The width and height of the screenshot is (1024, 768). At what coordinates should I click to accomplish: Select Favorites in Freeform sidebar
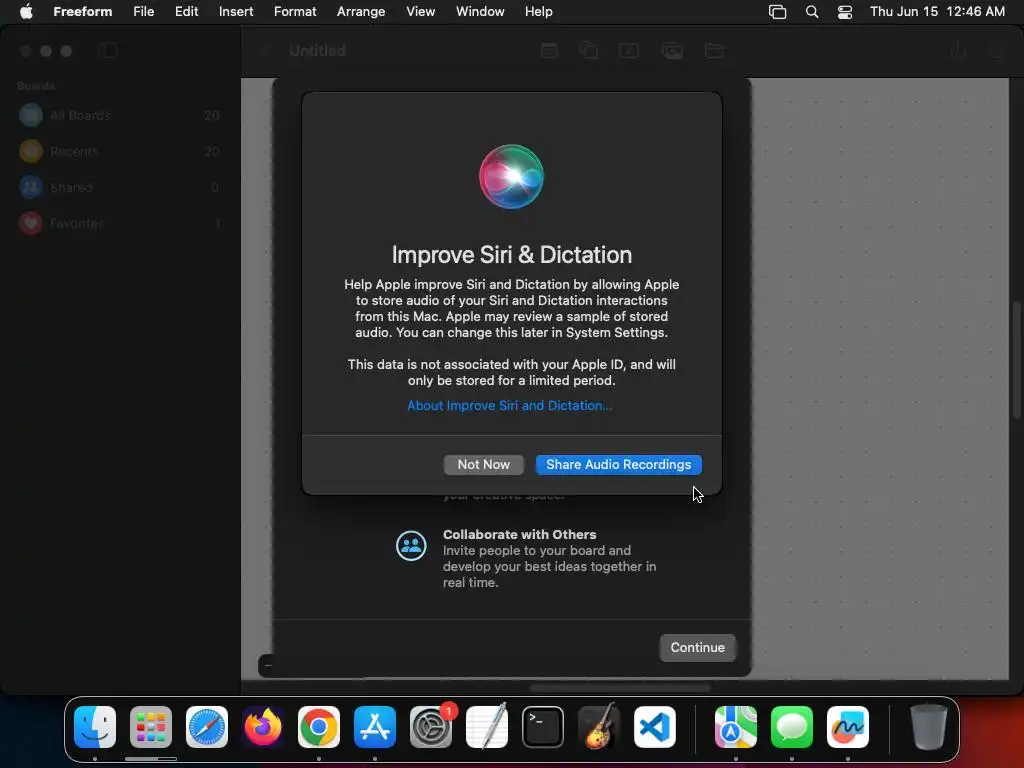119,223
